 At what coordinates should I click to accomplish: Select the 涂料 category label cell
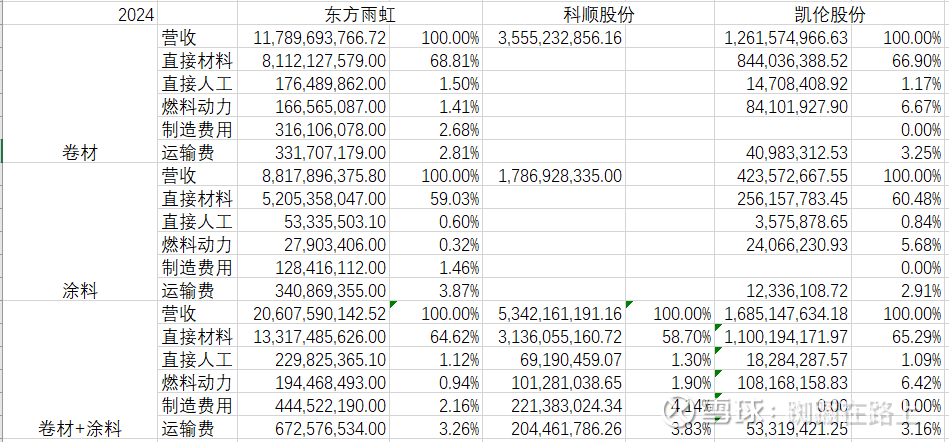79,291
